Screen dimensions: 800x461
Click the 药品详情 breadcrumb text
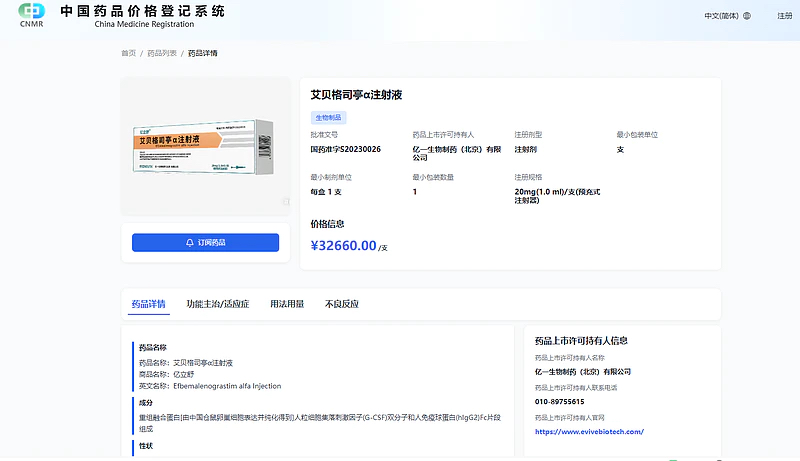point(203,53)
